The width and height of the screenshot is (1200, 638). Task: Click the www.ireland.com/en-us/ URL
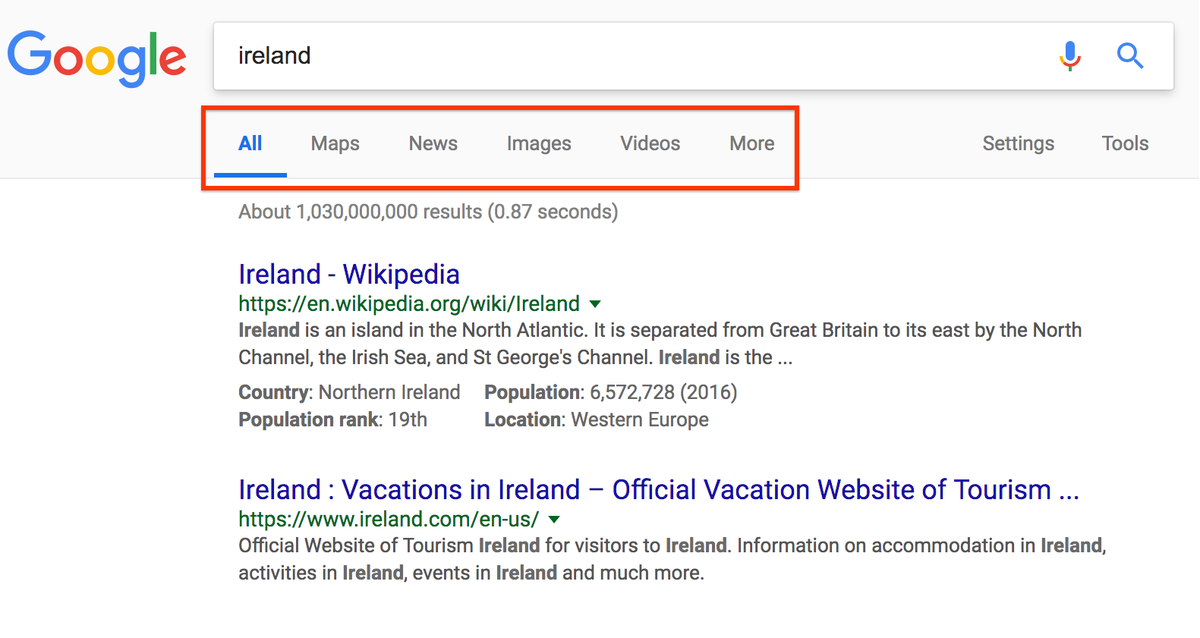click(x=389, y=520)
